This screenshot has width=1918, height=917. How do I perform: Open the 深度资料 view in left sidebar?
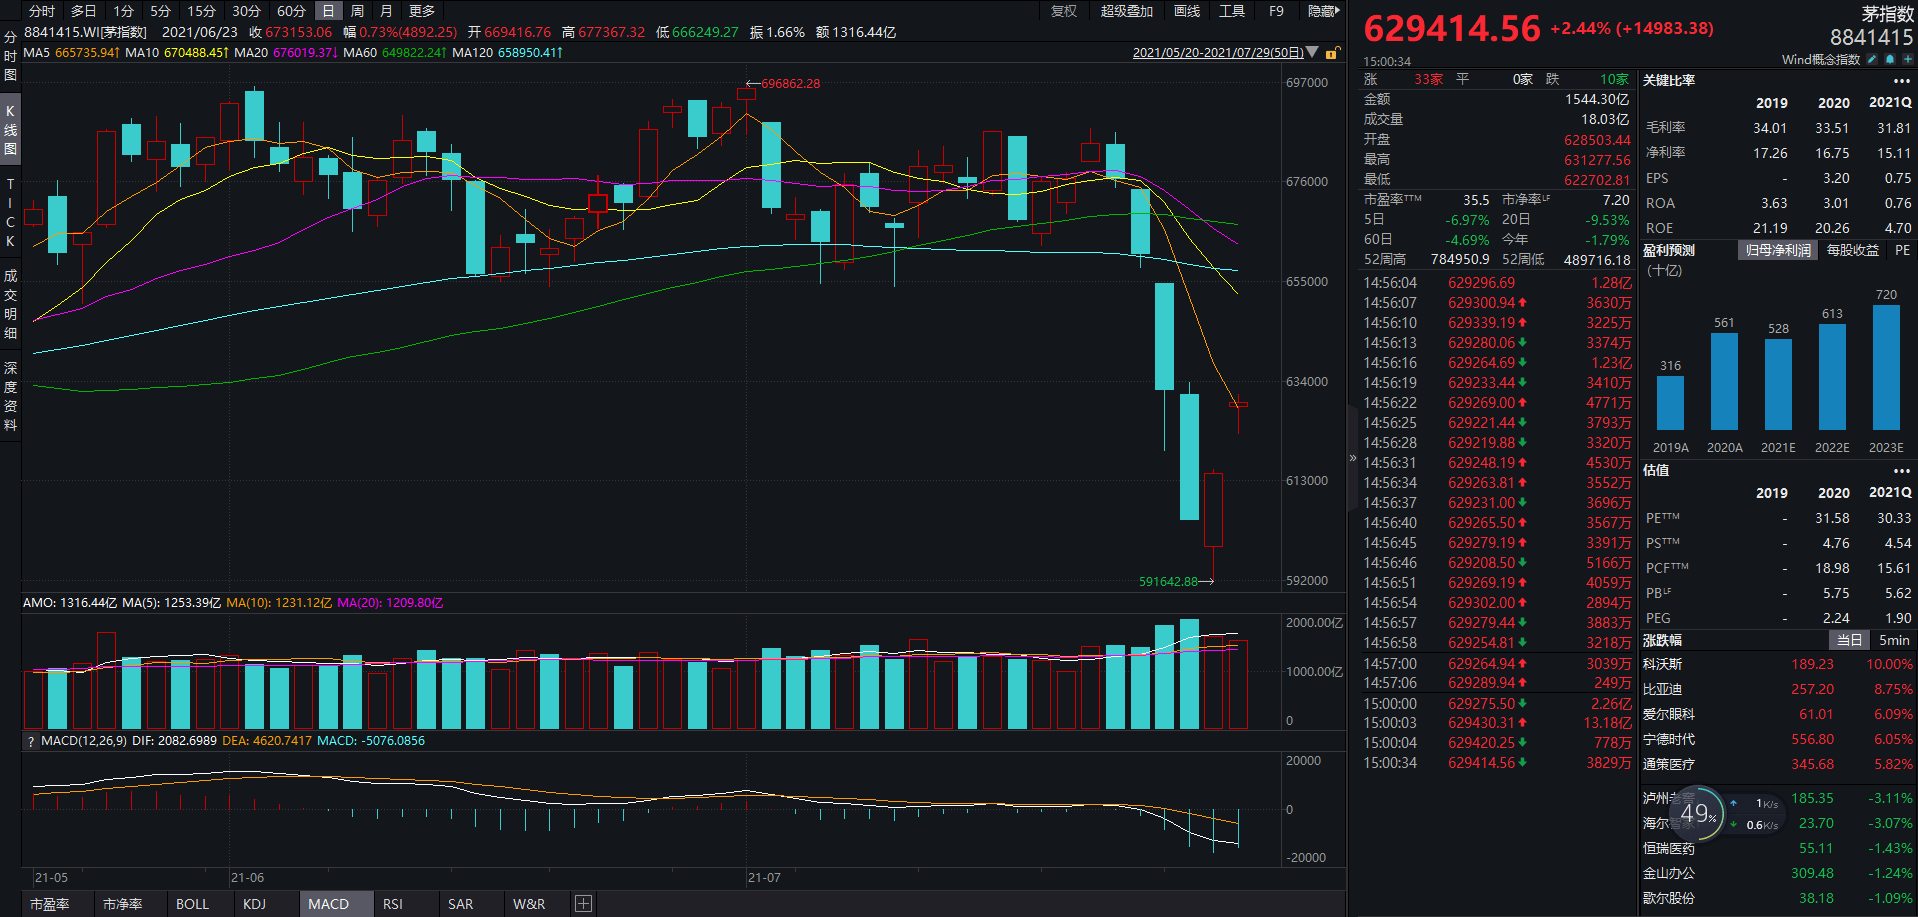[10, 397]
